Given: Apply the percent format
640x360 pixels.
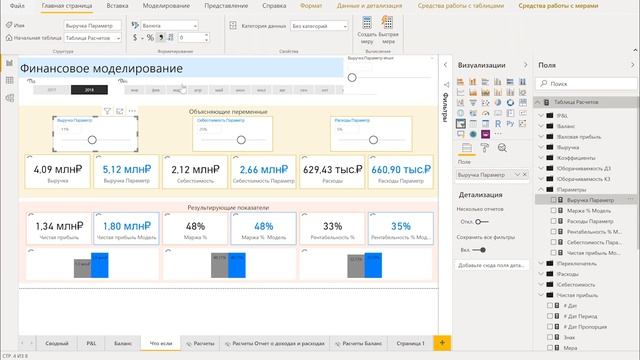Looking at the screenshot, I should [150, 38].
